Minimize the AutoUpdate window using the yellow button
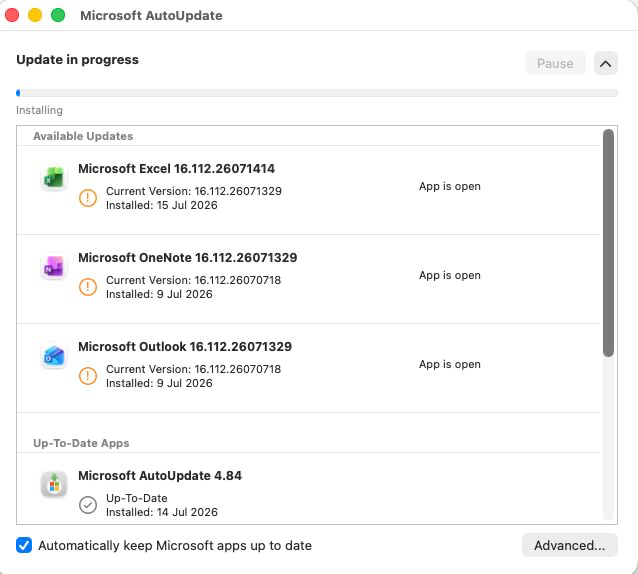638x574 pixels. point(35,15)
